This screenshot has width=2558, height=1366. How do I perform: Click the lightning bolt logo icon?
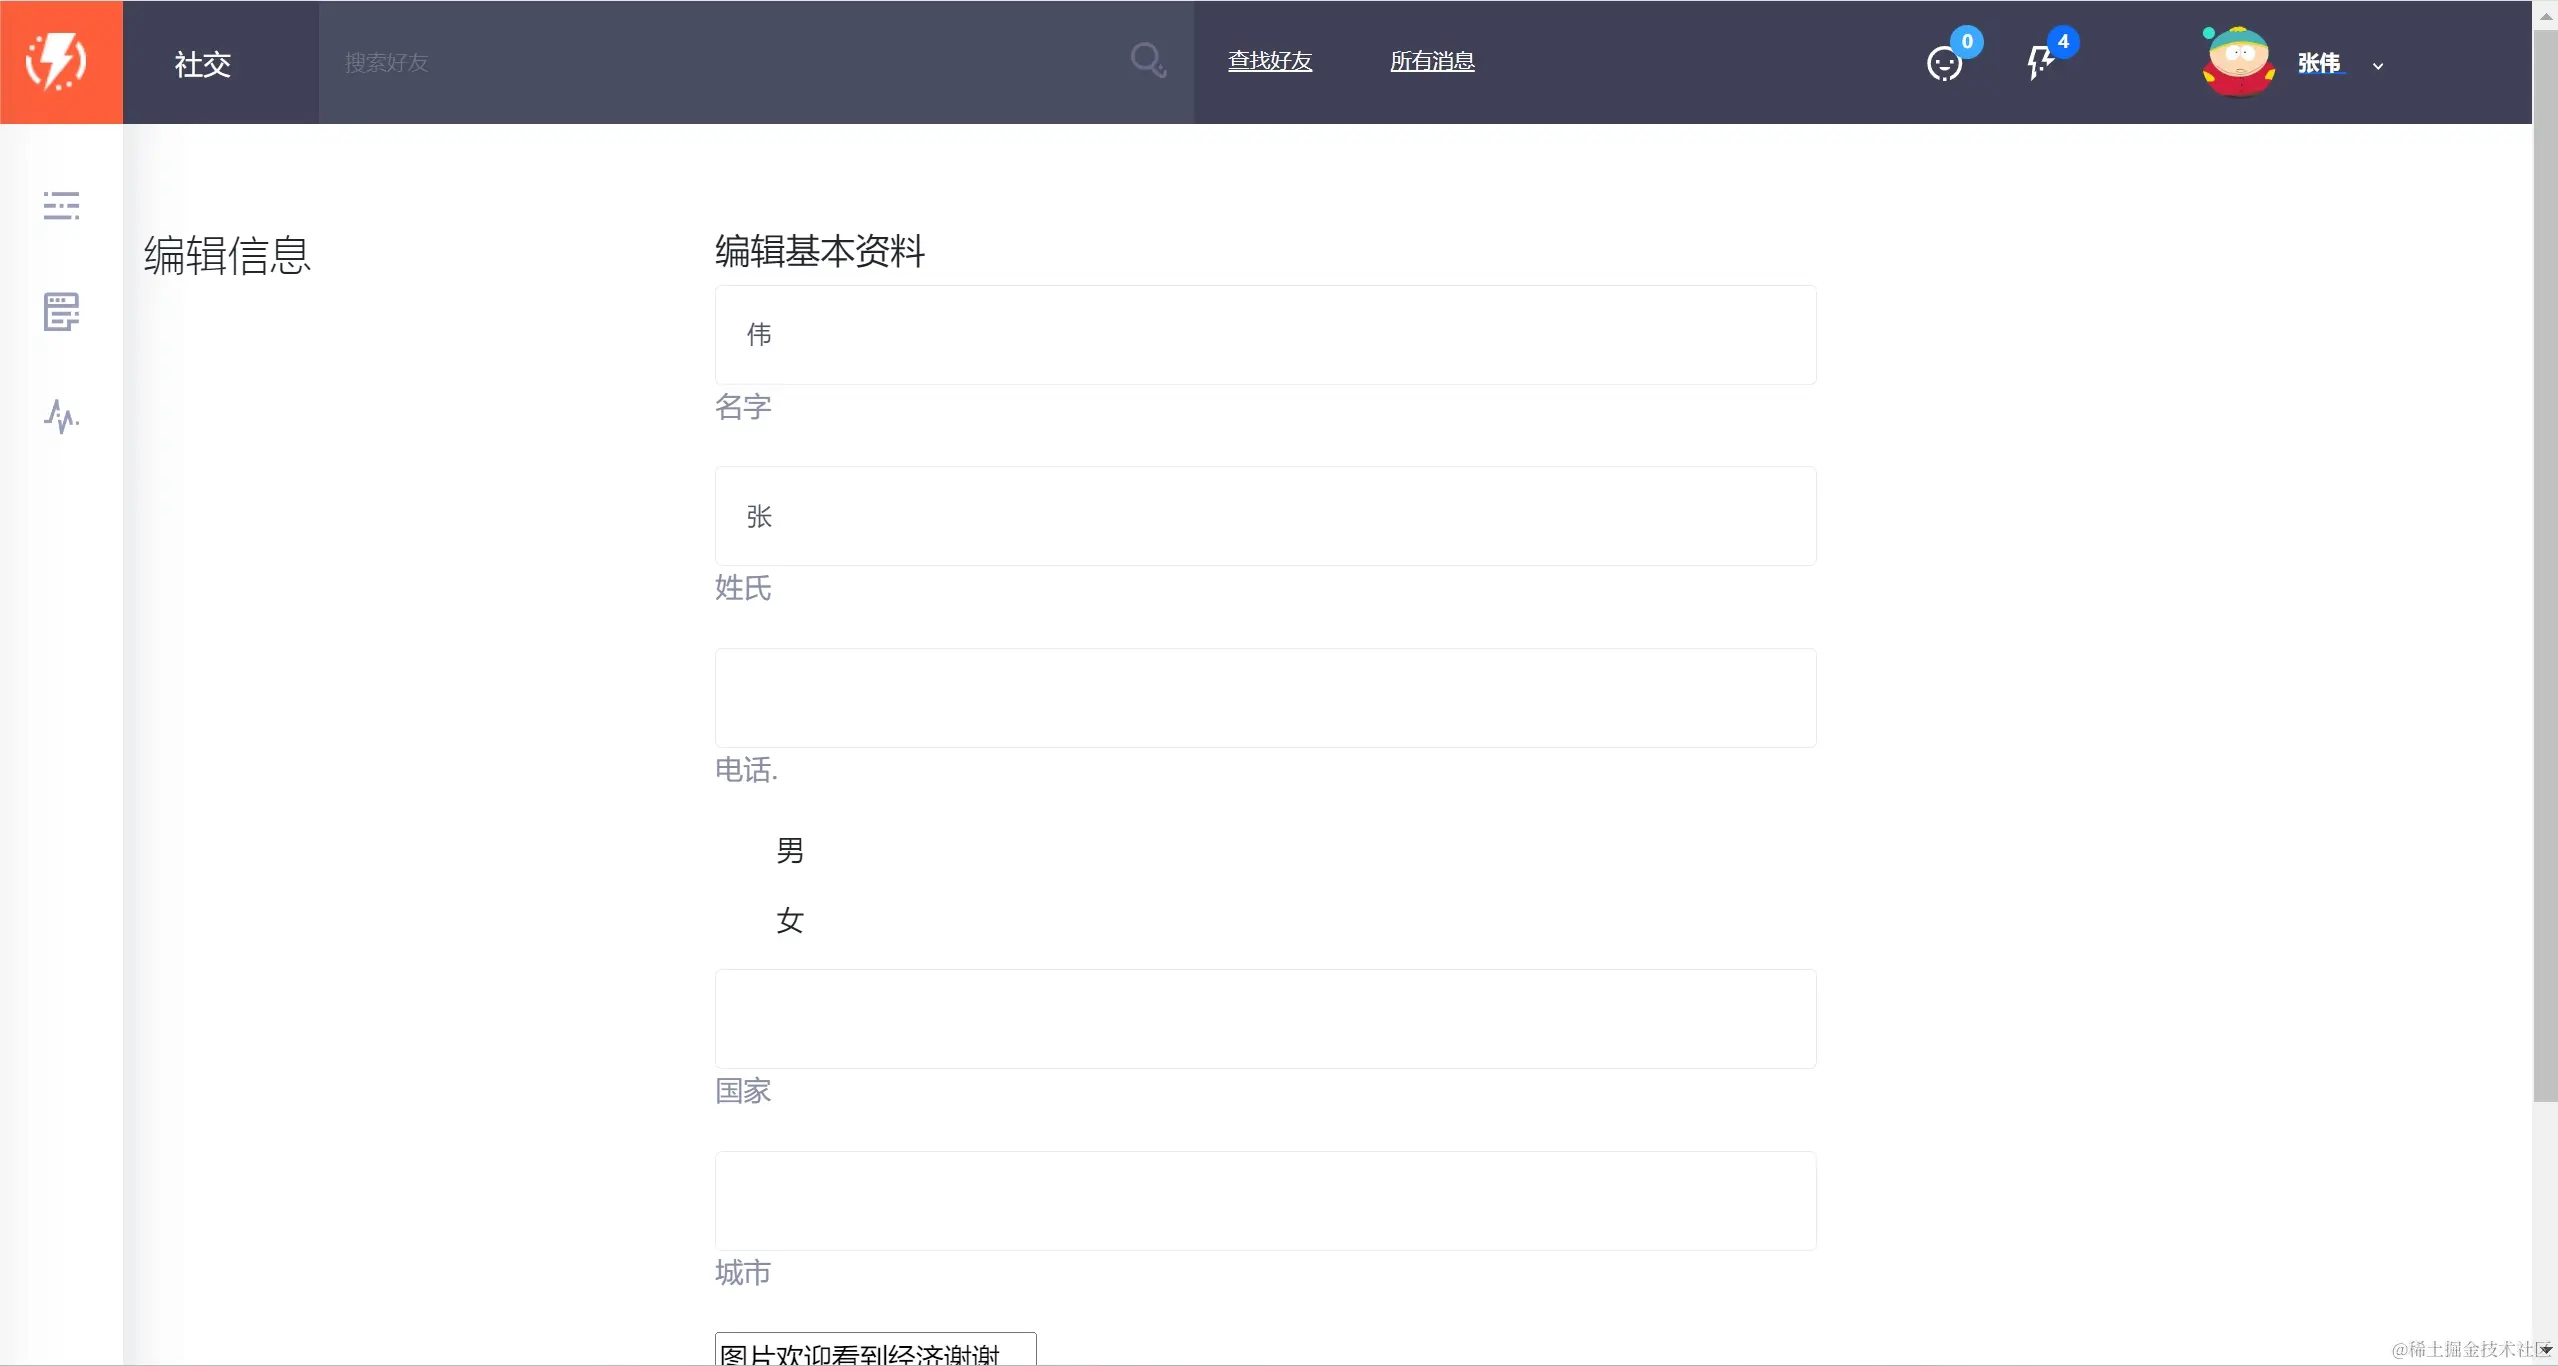click(x=57, y=62)
